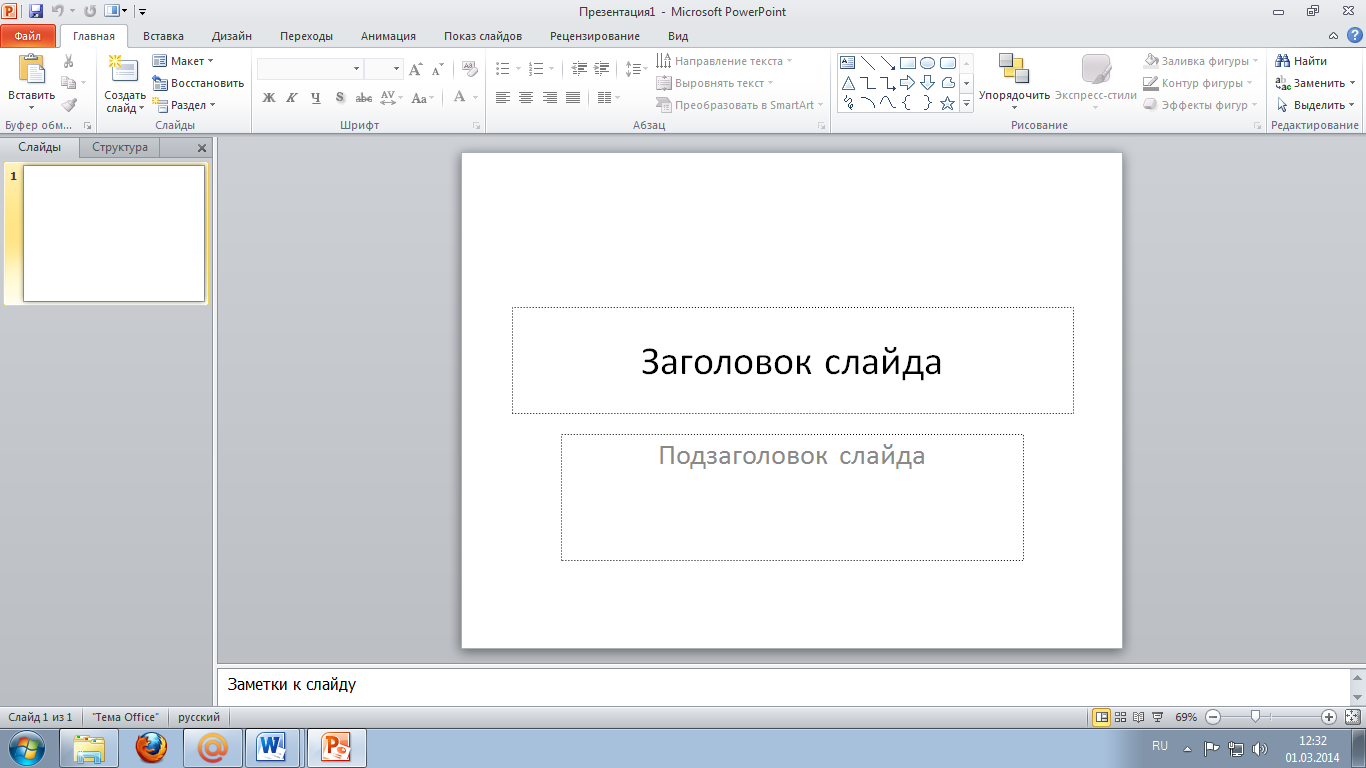1366x768 pixels.
Task: Click the Paste (Вставить) clipboard icon
Action: coord(31,70)
